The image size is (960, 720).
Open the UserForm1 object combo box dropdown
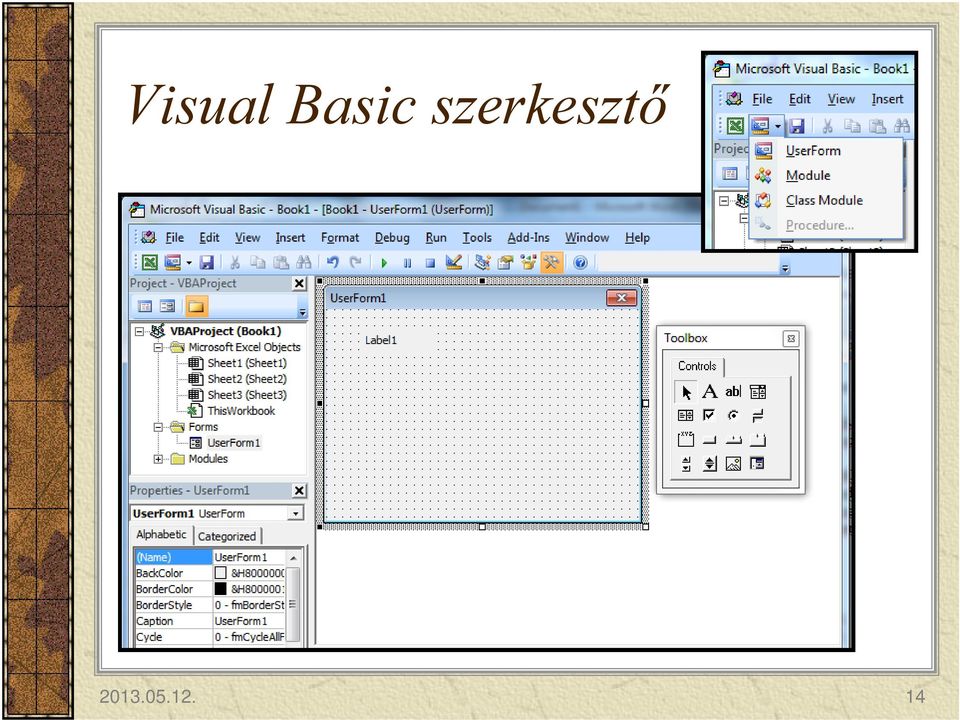(296, 513)
